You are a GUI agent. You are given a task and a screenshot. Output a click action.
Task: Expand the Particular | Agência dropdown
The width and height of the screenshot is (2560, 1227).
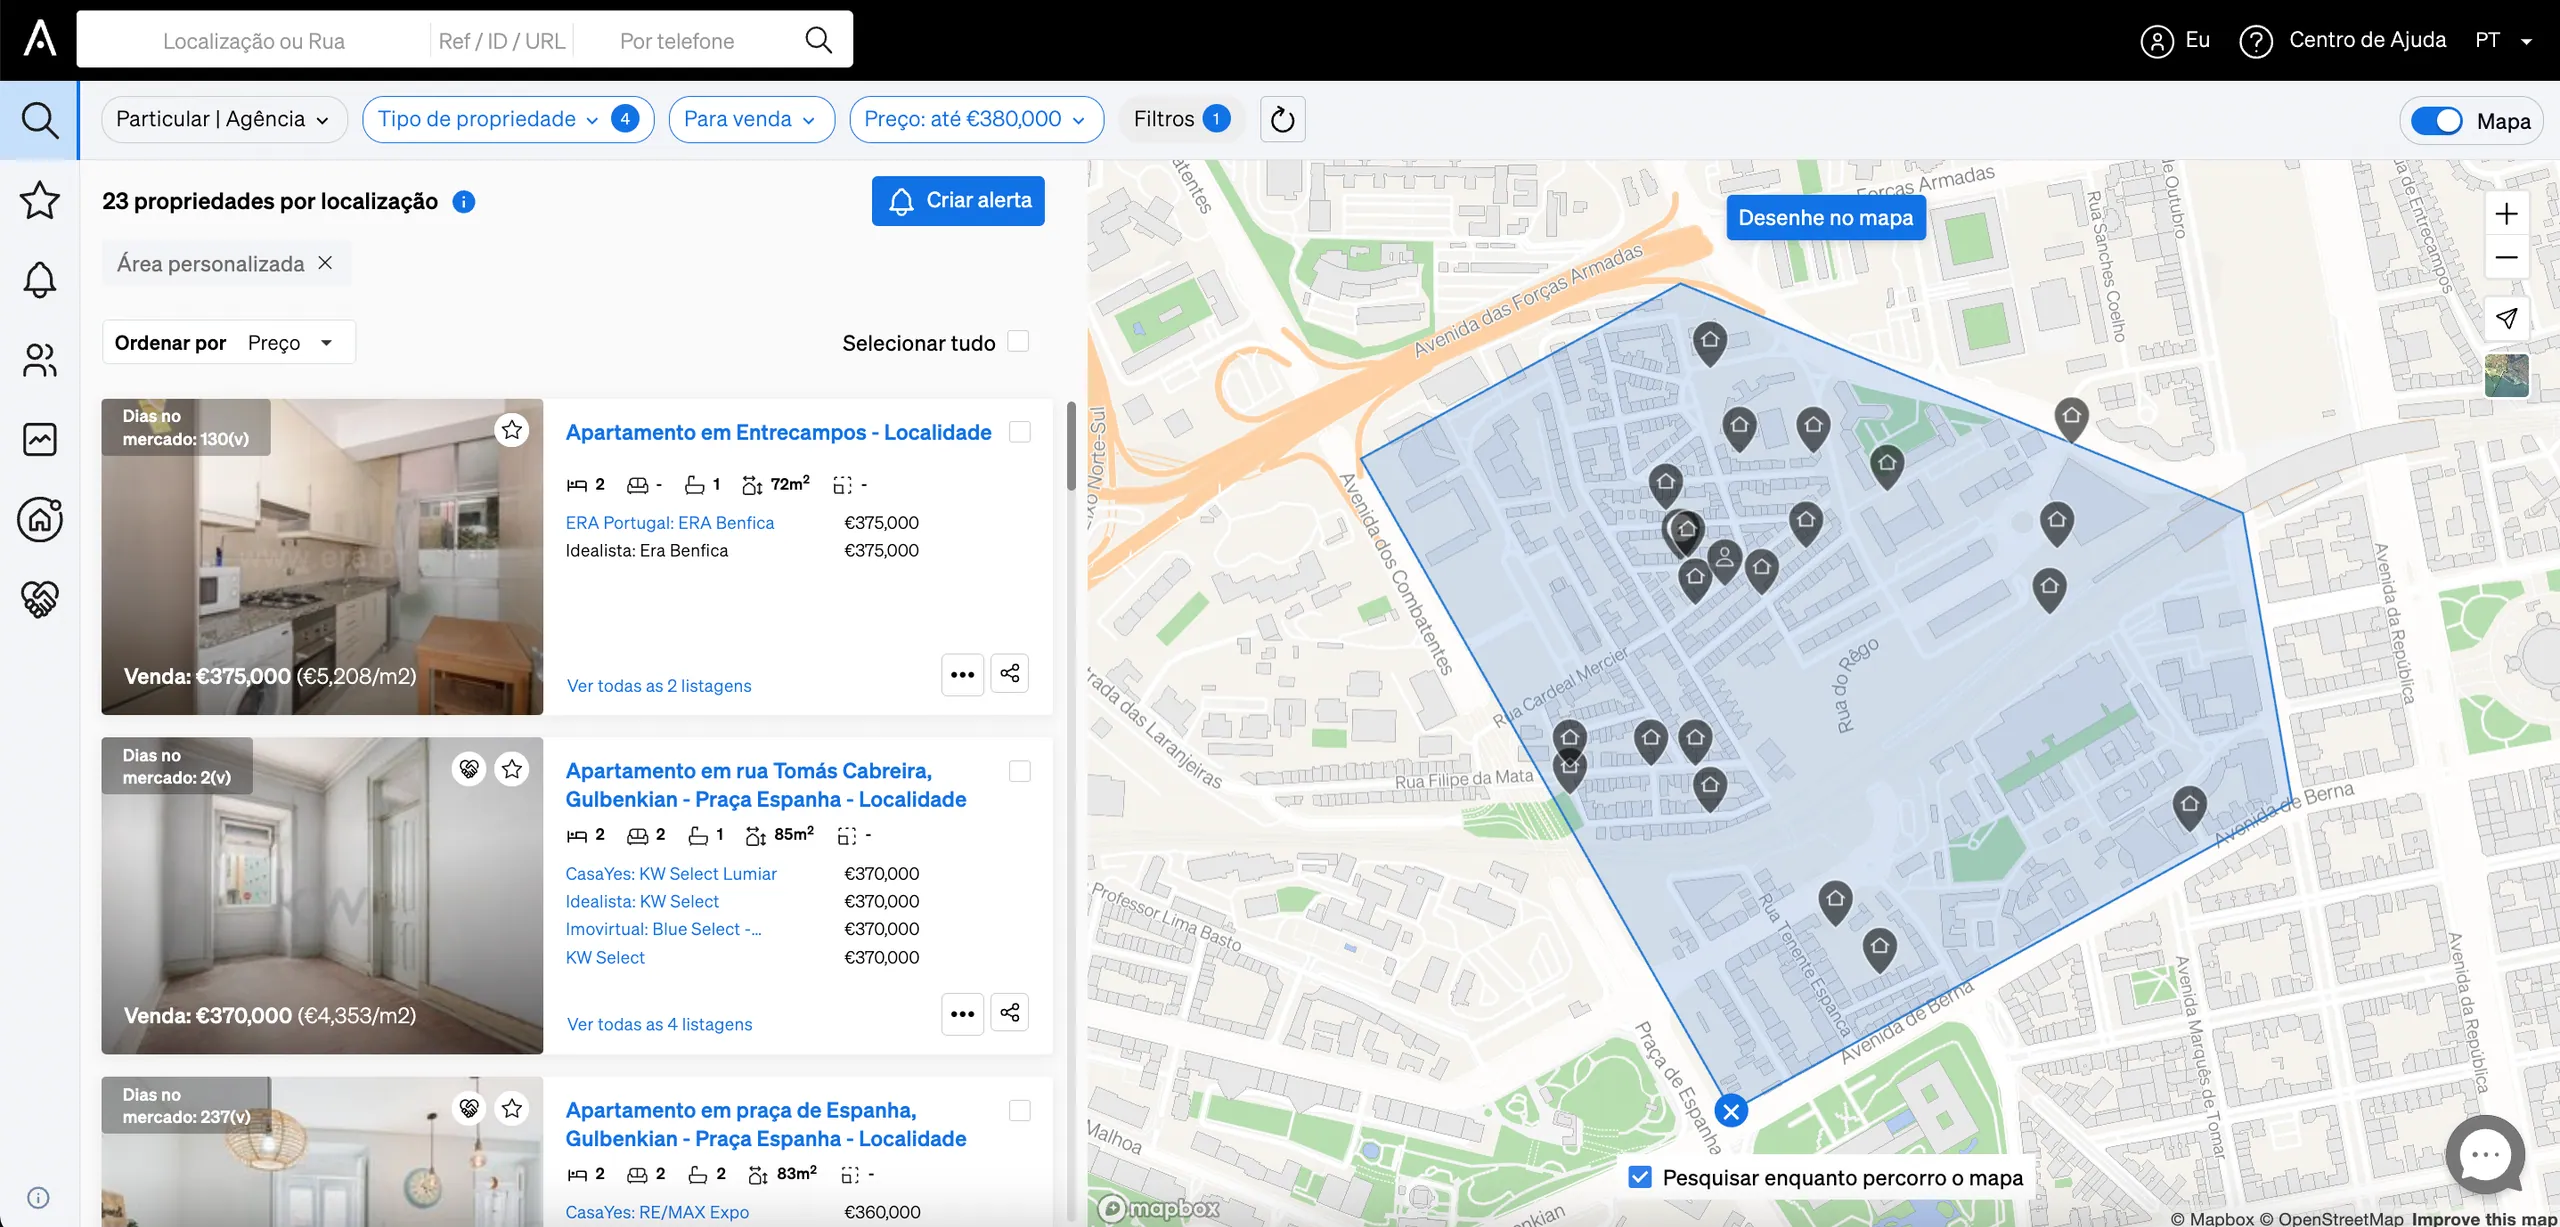click(224, 119)
